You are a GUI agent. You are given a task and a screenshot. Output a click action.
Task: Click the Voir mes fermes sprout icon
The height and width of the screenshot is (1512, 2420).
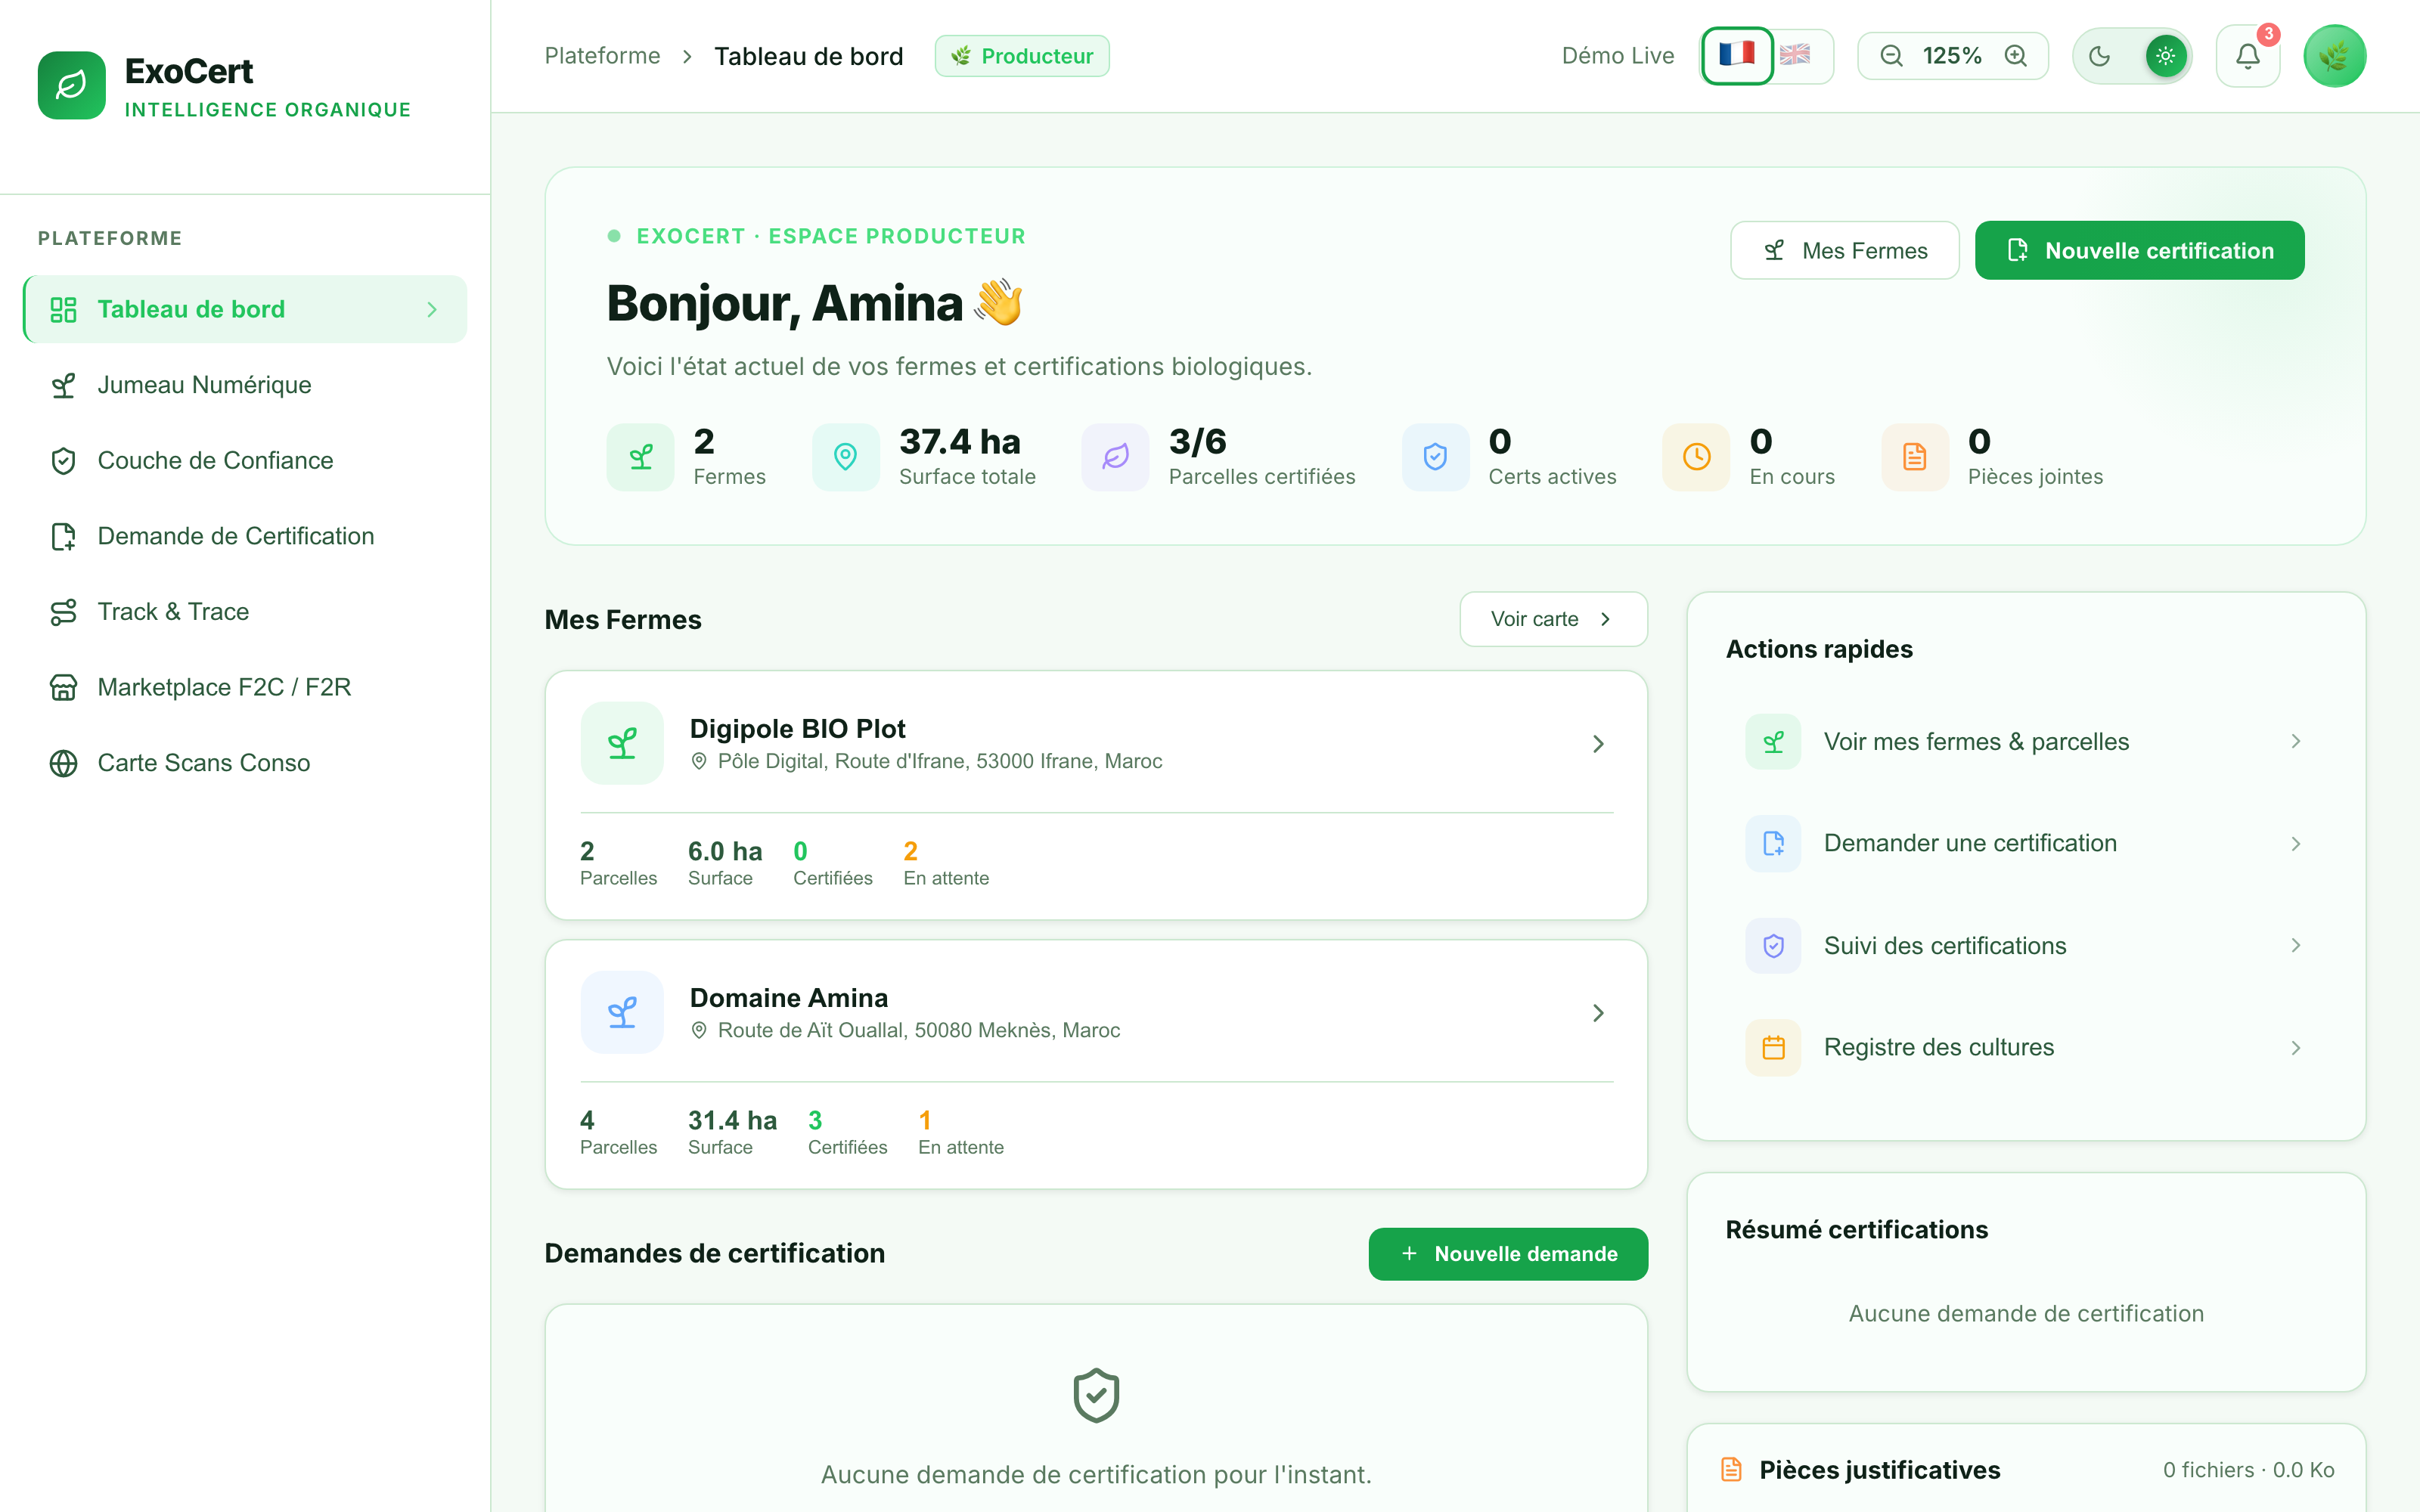[x=1773, y=742]
